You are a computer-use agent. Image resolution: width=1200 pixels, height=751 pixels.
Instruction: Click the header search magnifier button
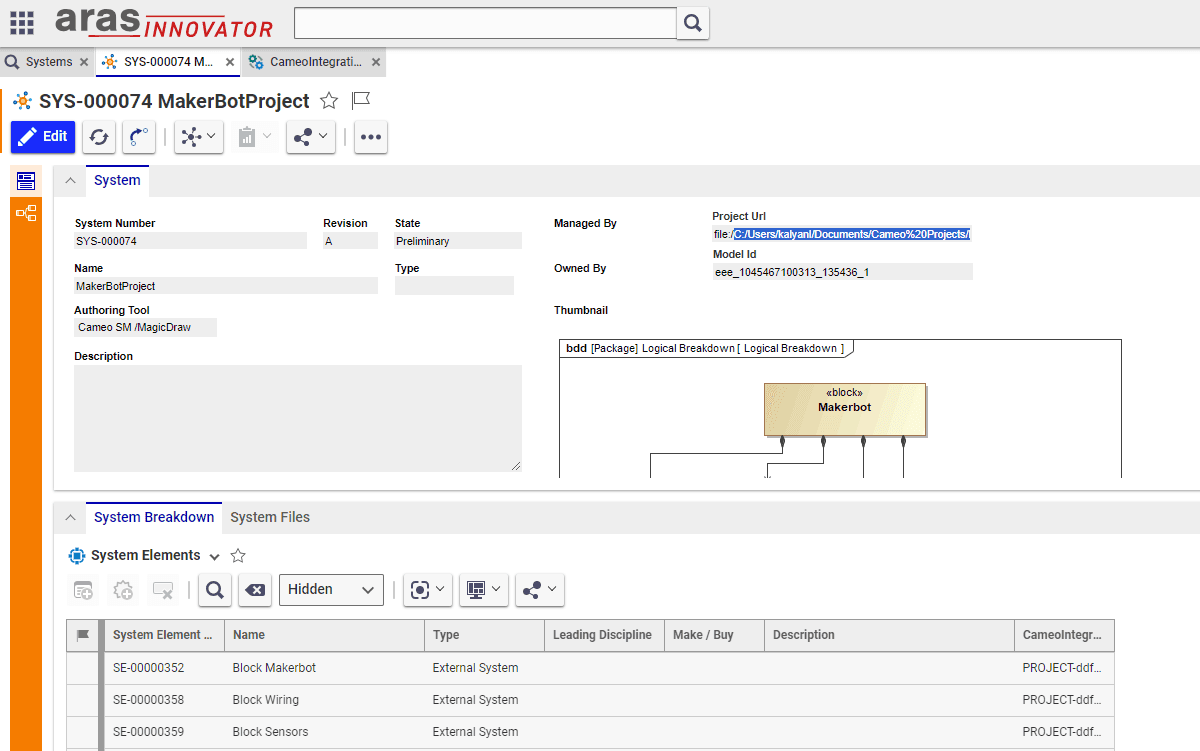click(692, 23)
